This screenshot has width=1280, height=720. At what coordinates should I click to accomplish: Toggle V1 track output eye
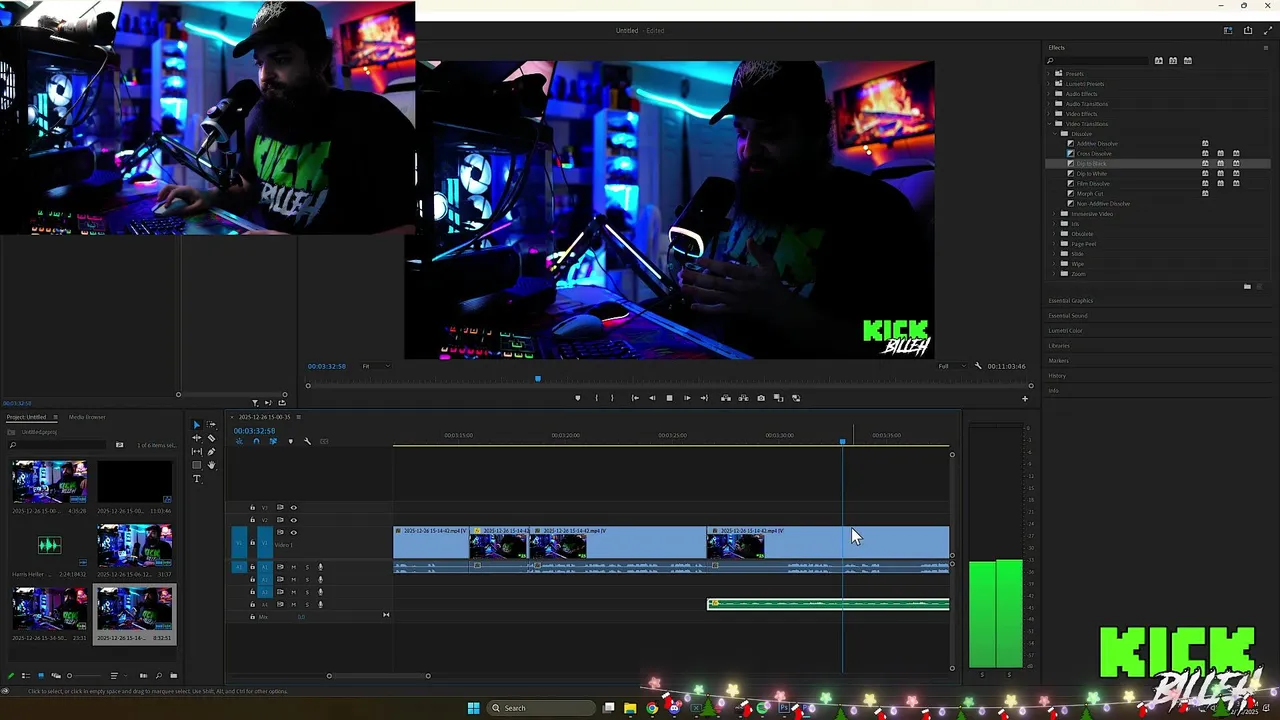pyautogui.click(x=293, y=532)
